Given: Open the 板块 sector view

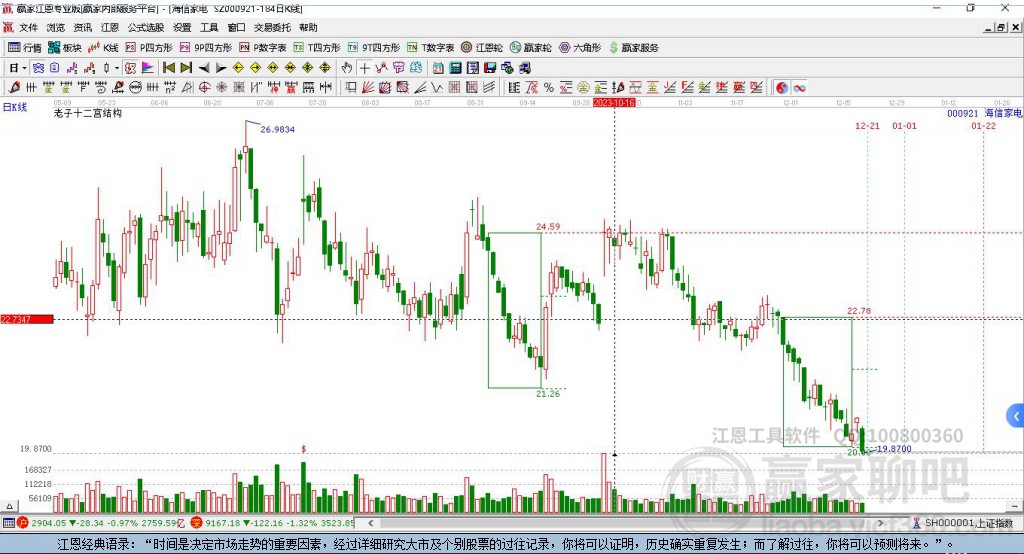Looking at the screenshot, I should 65,48.
